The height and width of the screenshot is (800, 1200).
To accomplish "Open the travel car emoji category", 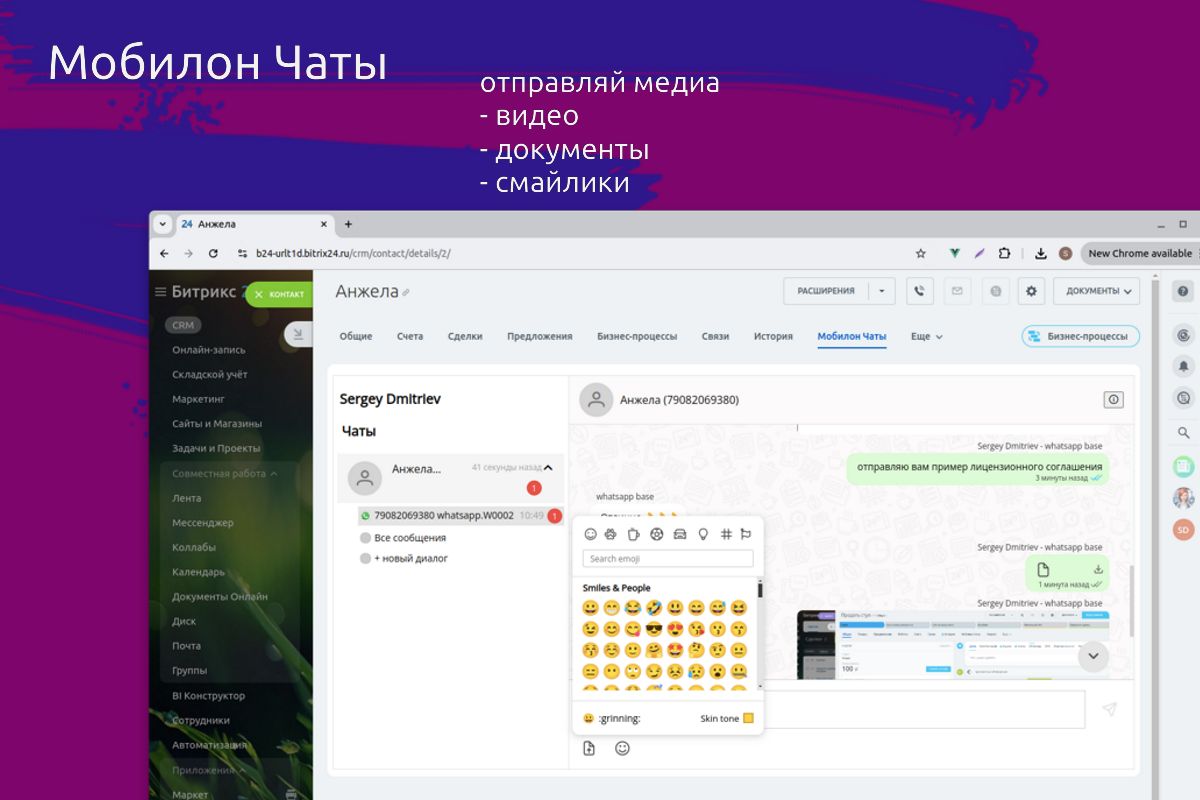I will point(679,534).
